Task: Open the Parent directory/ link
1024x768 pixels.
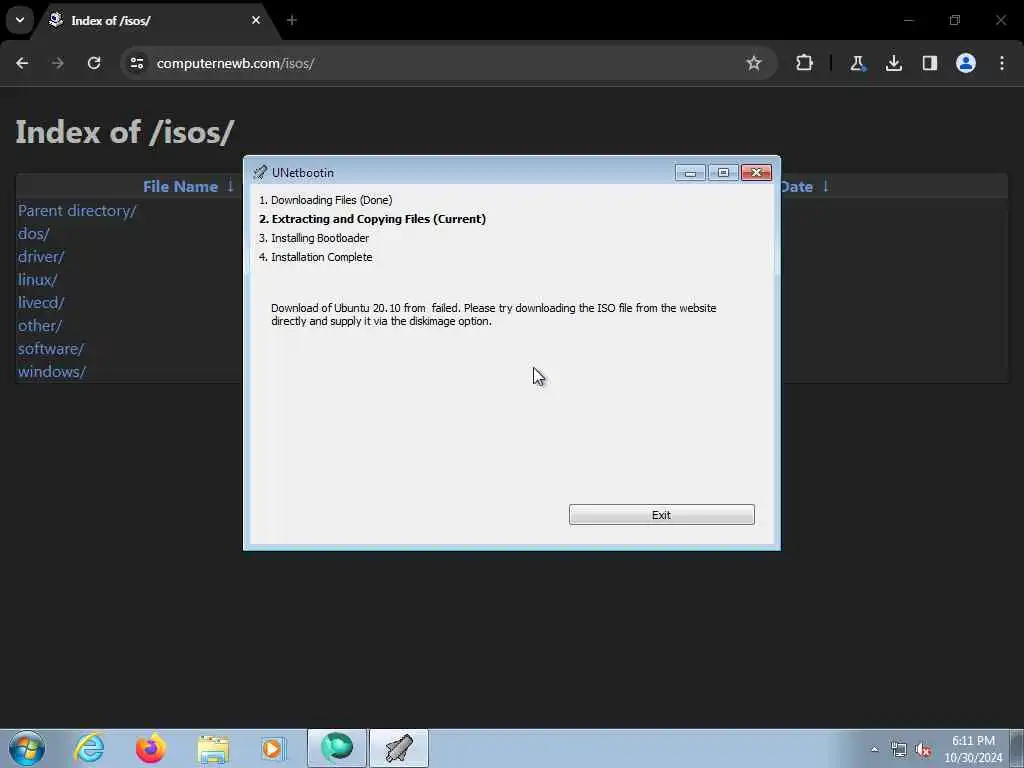Action: tap(77, 210)
